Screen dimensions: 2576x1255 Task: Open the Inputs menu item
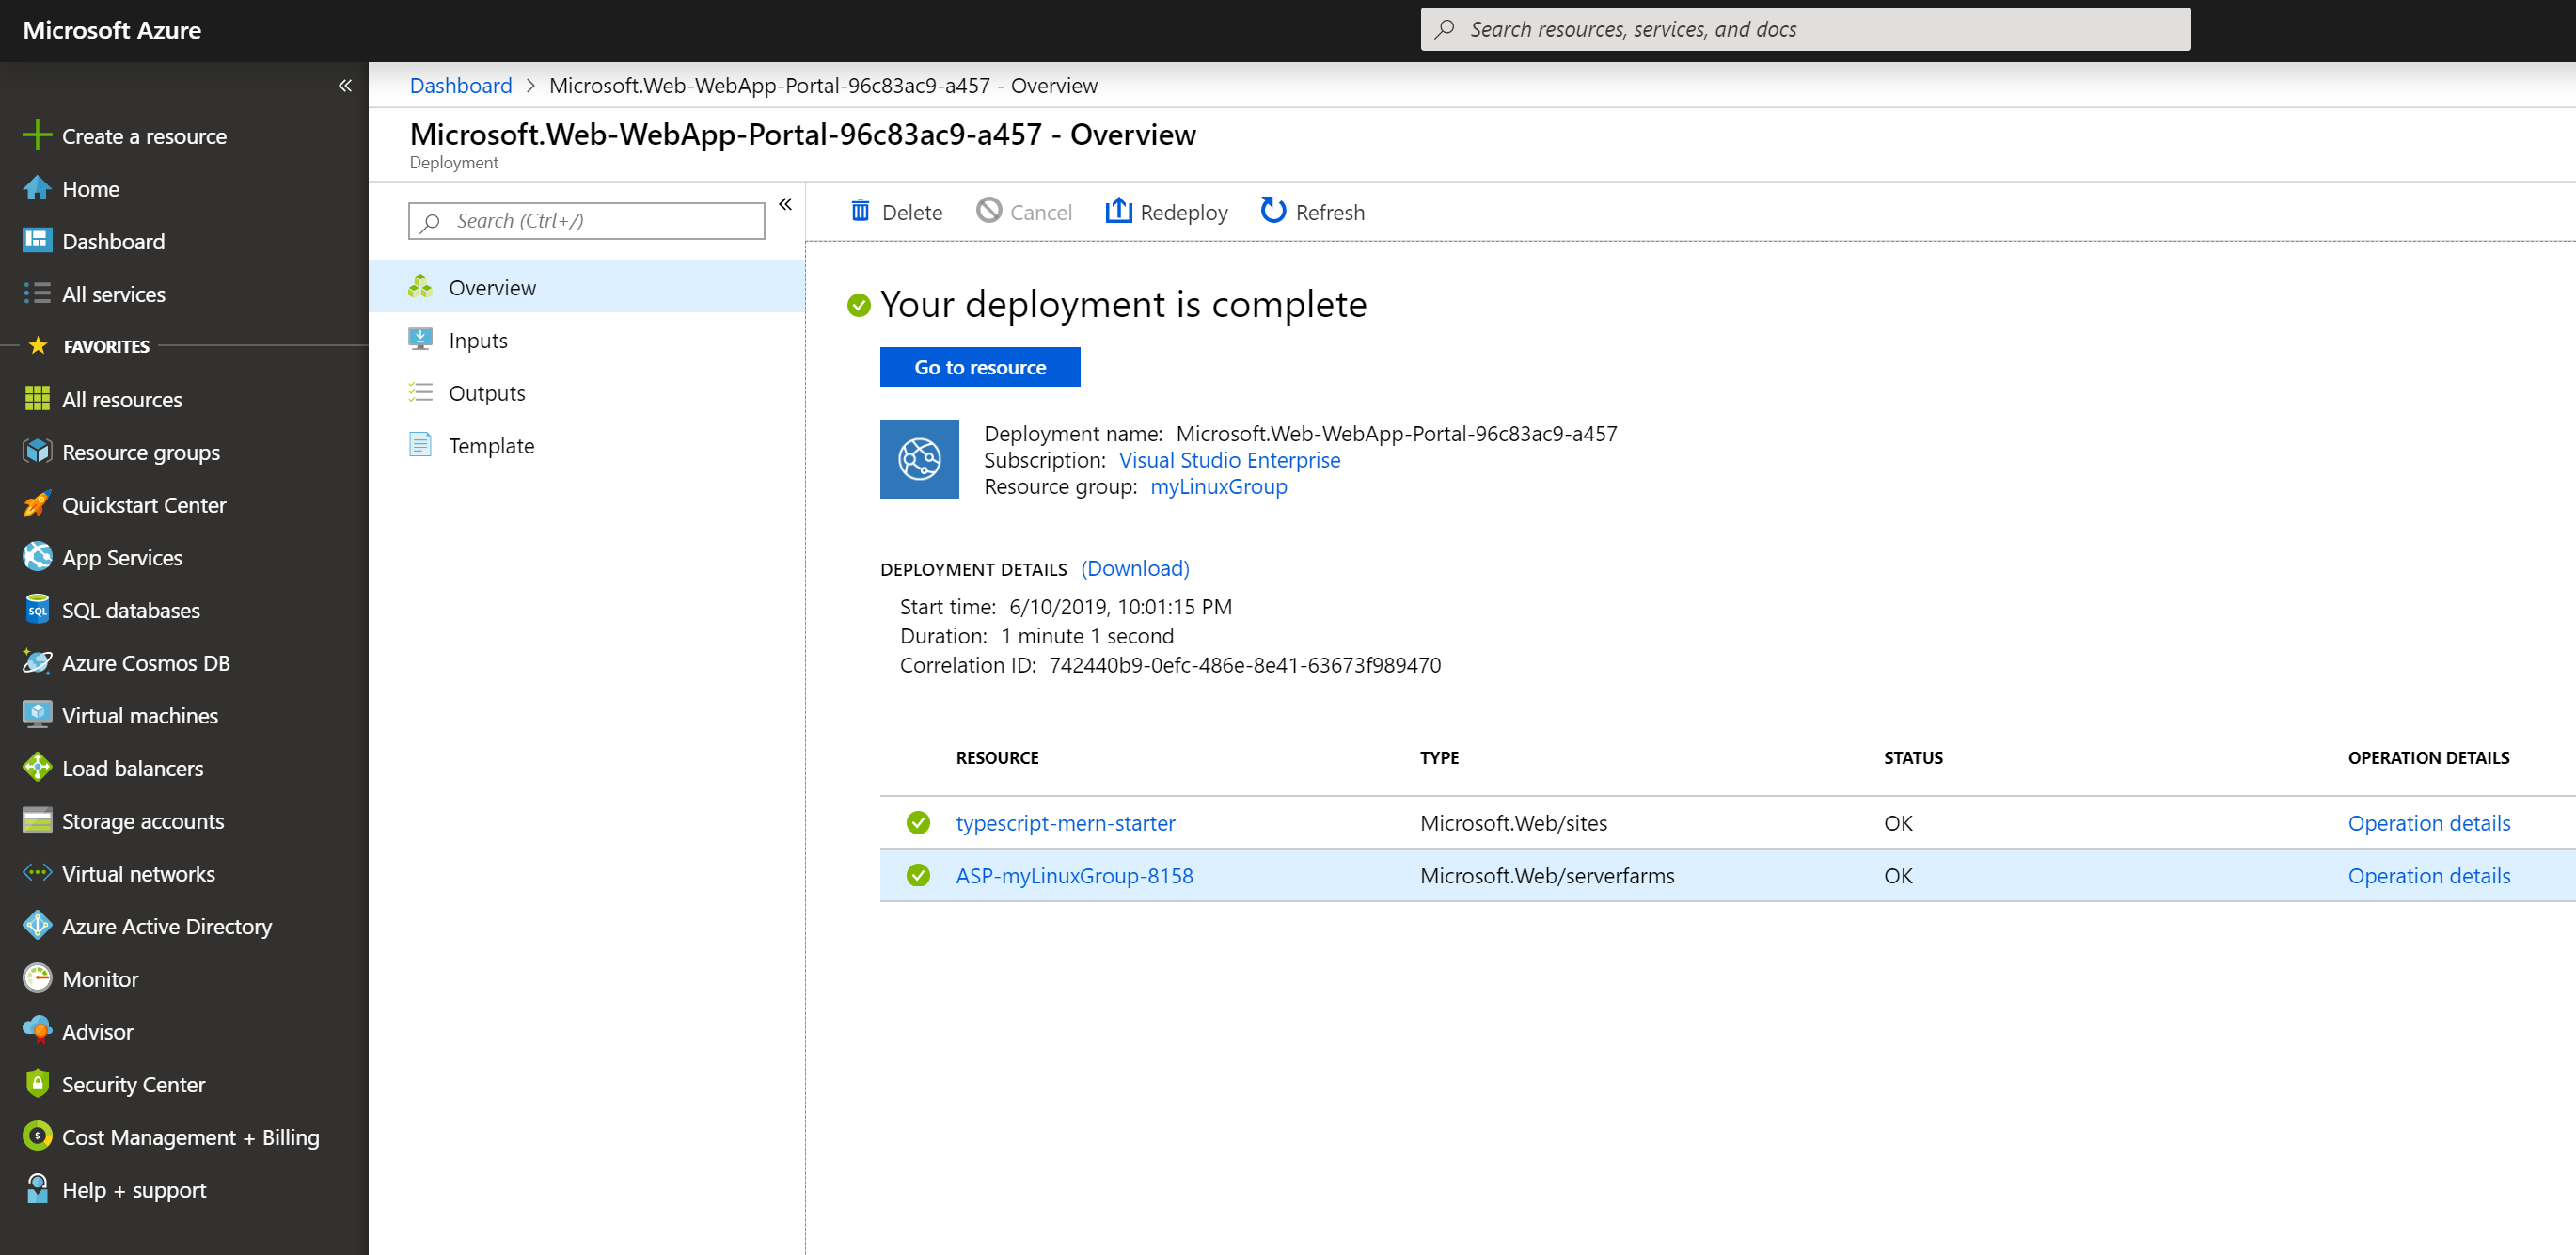click(478, 340)
